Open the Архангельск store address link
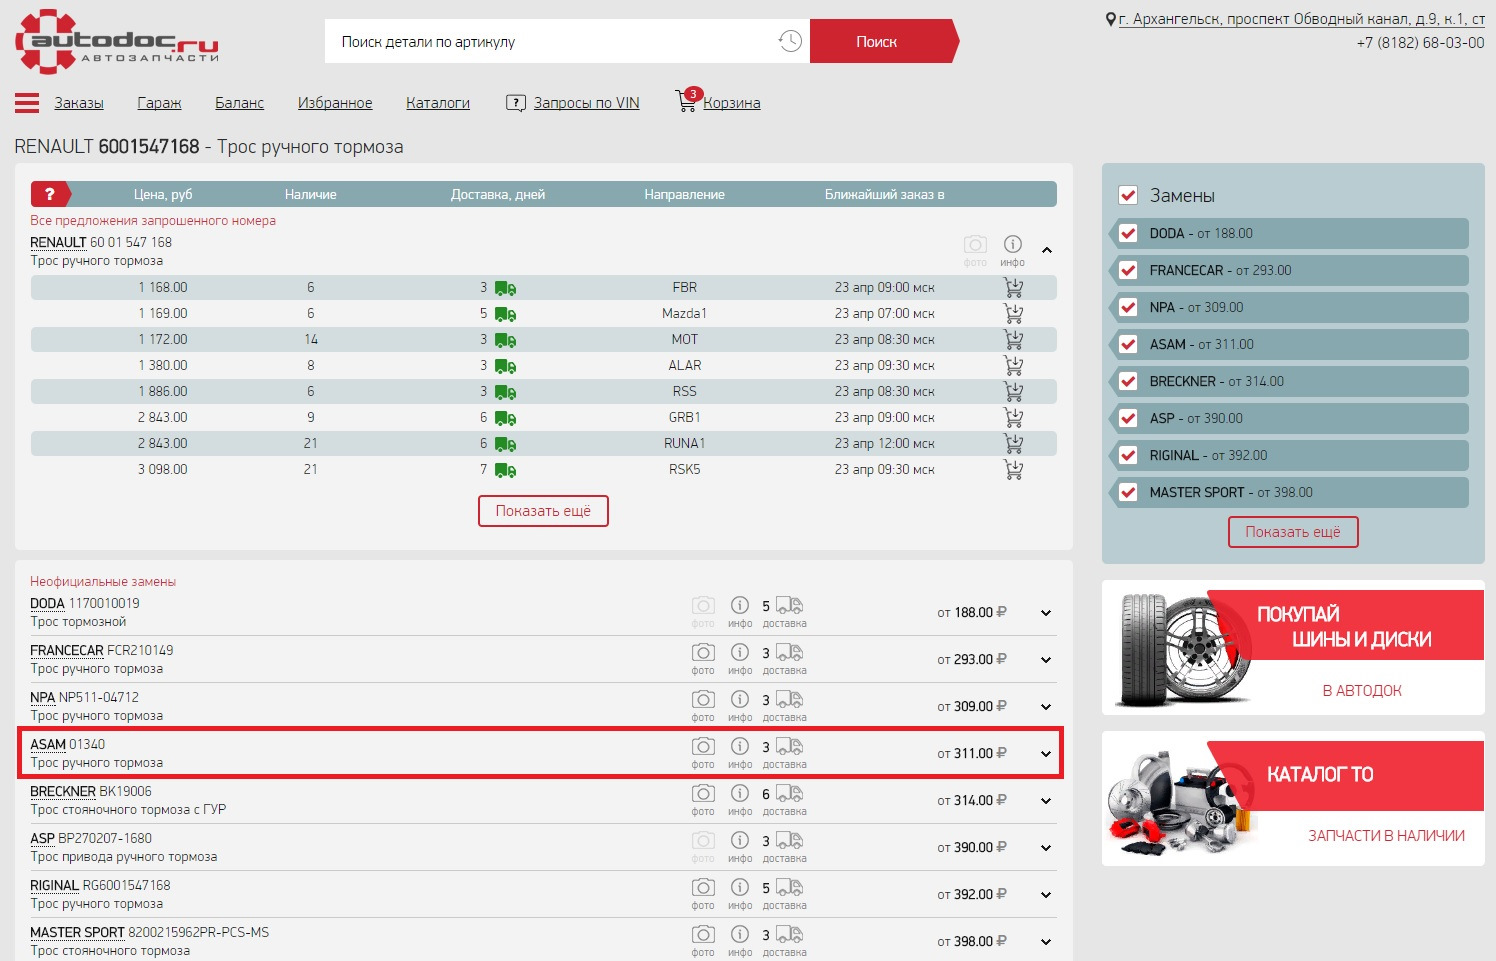Screen dimensions: 1496x961 pos(1301,19)
